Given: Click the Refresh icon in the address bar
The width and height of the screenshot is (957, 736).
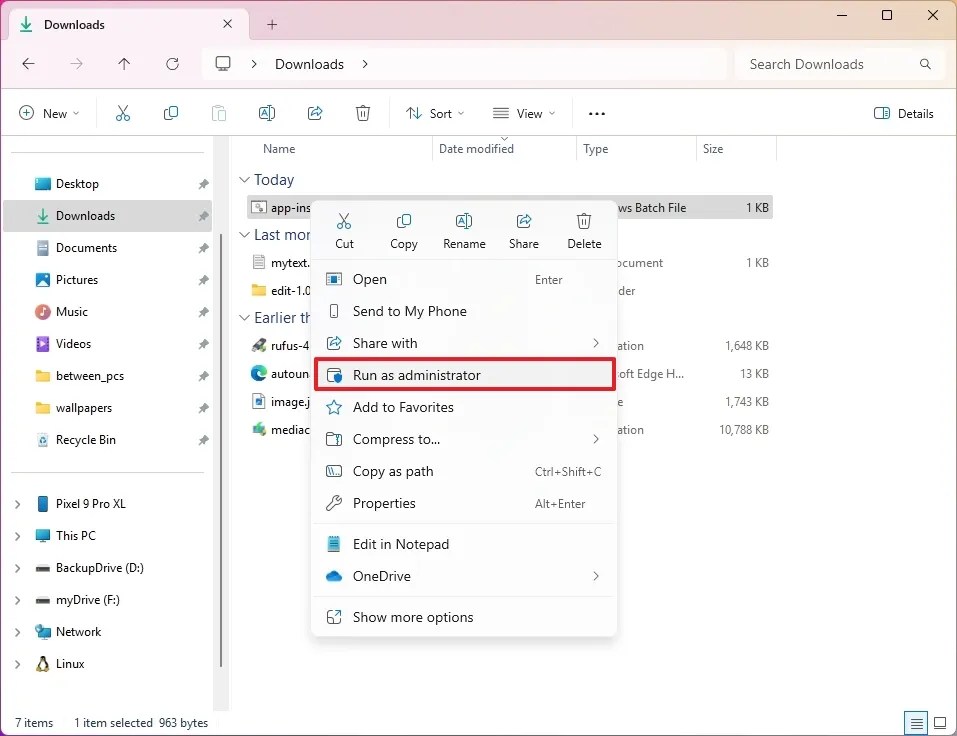Looking at the screenshot, I should (x=172, y=63).
